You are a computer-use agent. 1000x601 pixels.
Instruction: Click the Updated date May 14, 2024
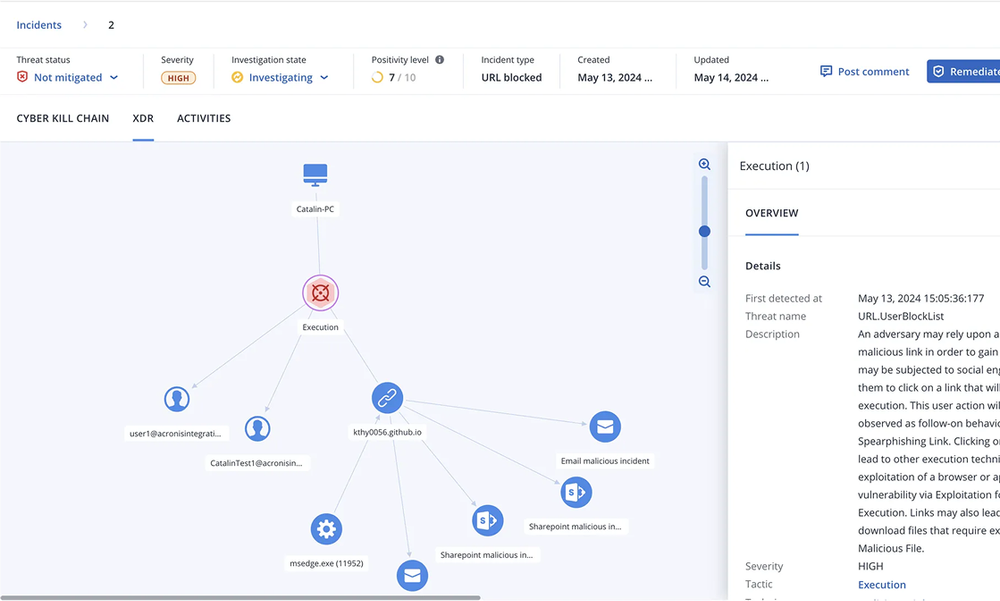point(731,77)
